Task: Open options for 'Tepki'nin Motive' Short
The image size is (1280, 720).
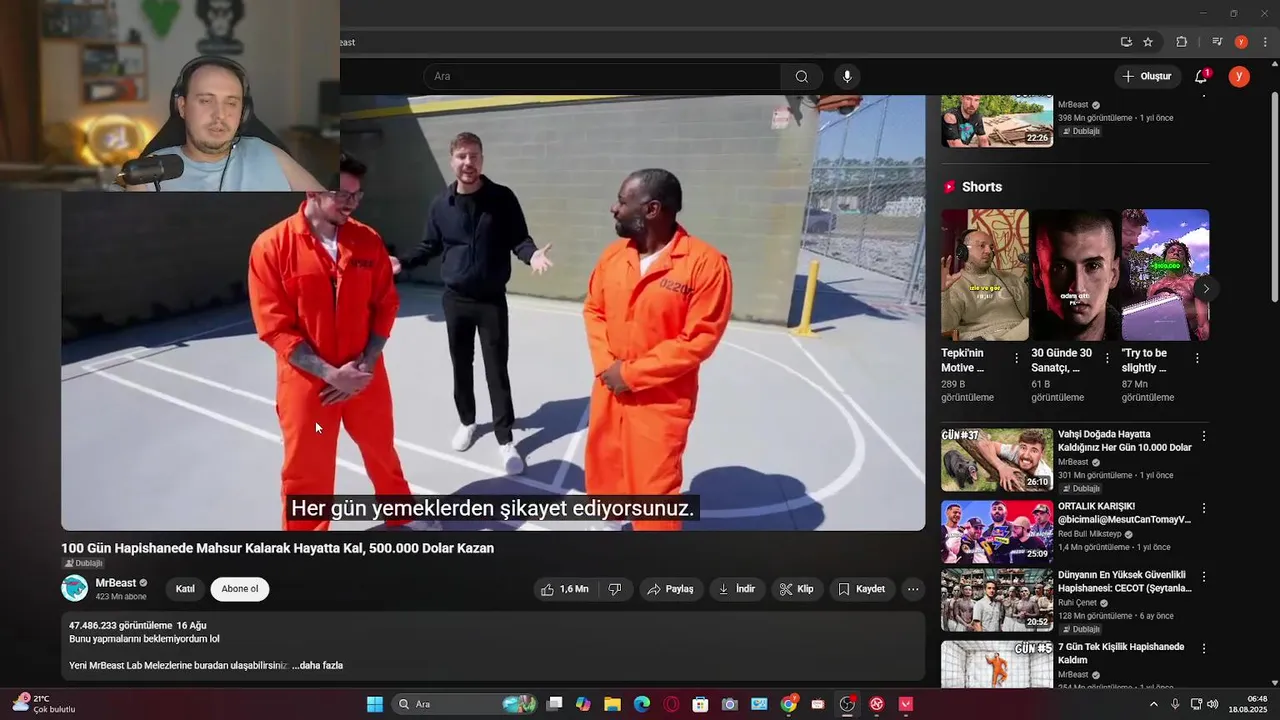Action: 1017,358
